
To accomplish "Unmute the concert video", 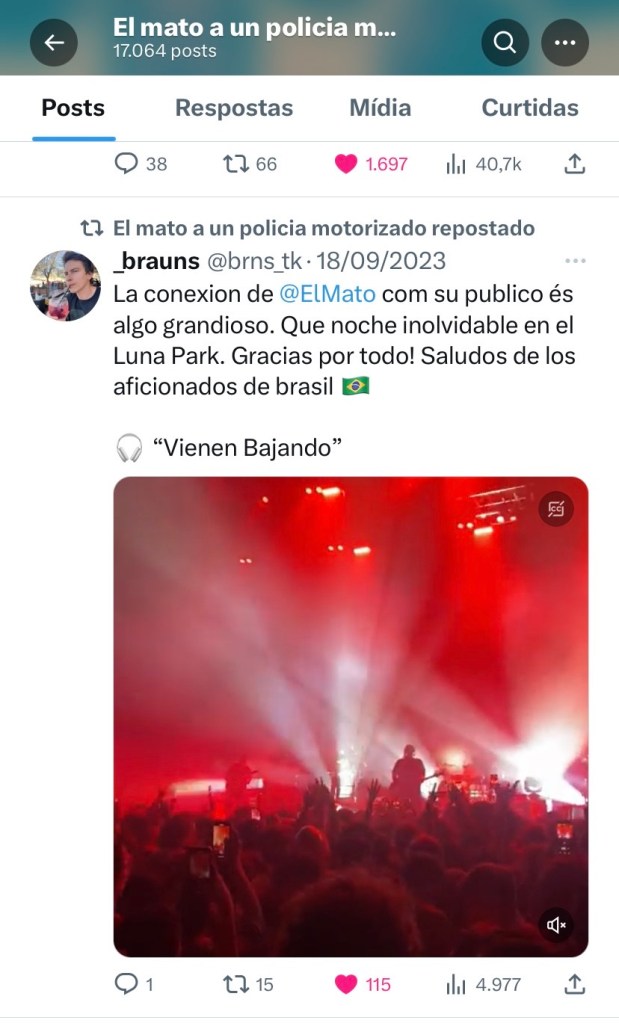I will click(x=556, y=925).
